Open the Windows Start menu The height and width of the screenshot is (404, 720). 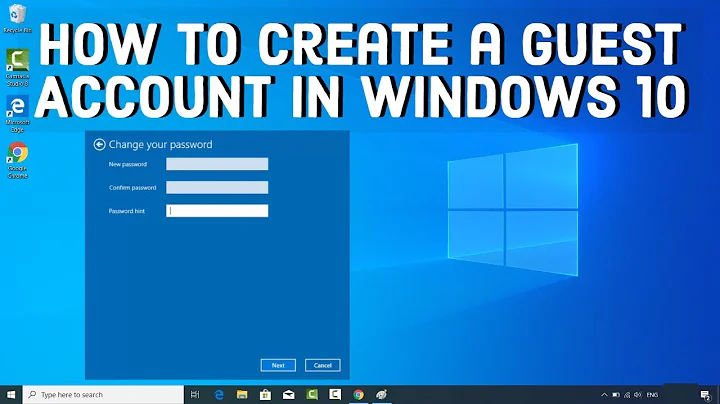[x=11, y=395]
